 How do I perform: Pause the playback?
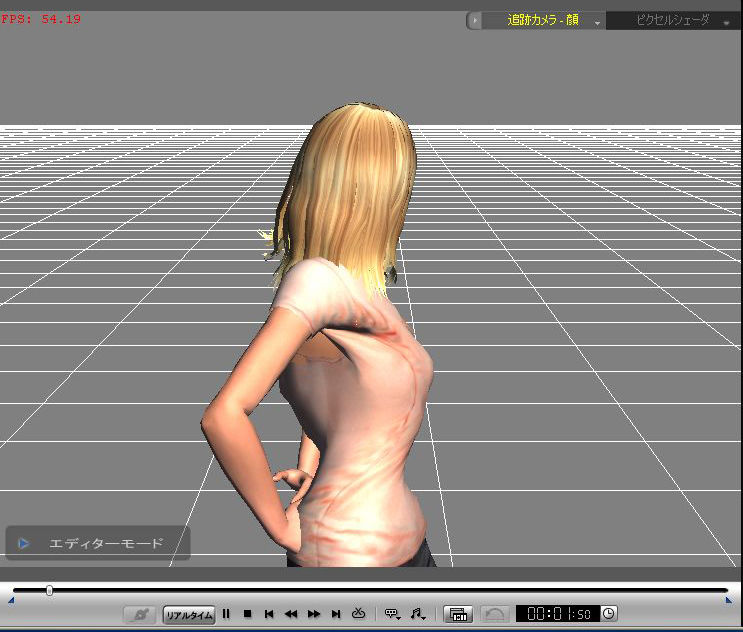pyautogui.click(x=226, y=614)
